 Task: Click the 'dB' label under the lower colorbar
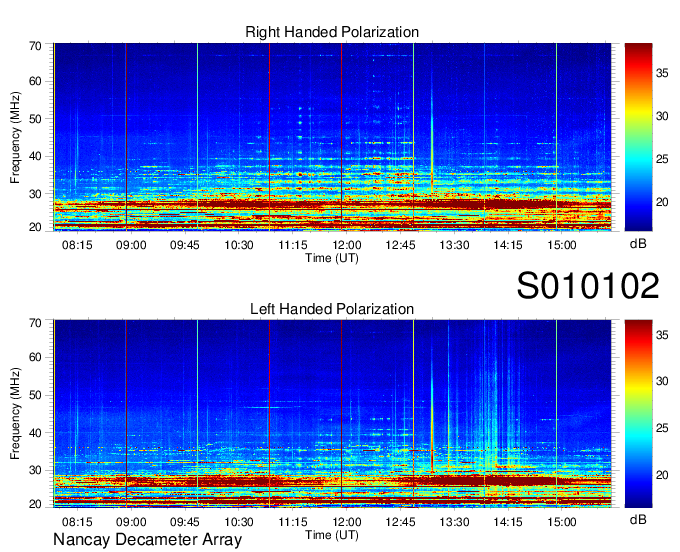click(x=638, y=519)
